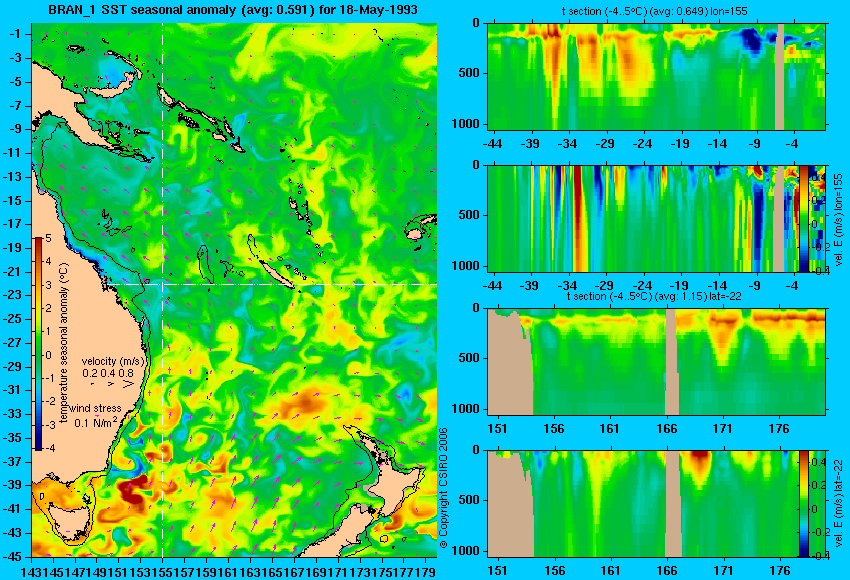Click the warm red anomaly near Tasmania

[132, 491]
